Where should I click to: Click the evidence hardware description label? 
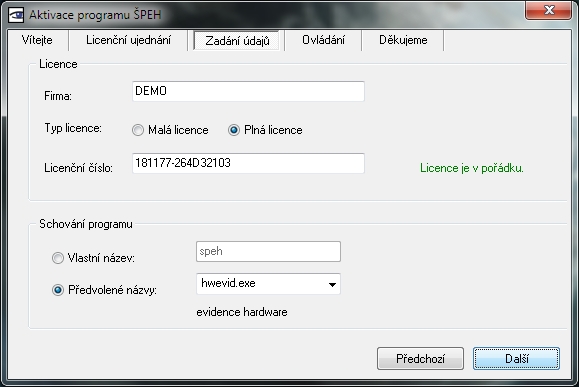tap(242, 312)
